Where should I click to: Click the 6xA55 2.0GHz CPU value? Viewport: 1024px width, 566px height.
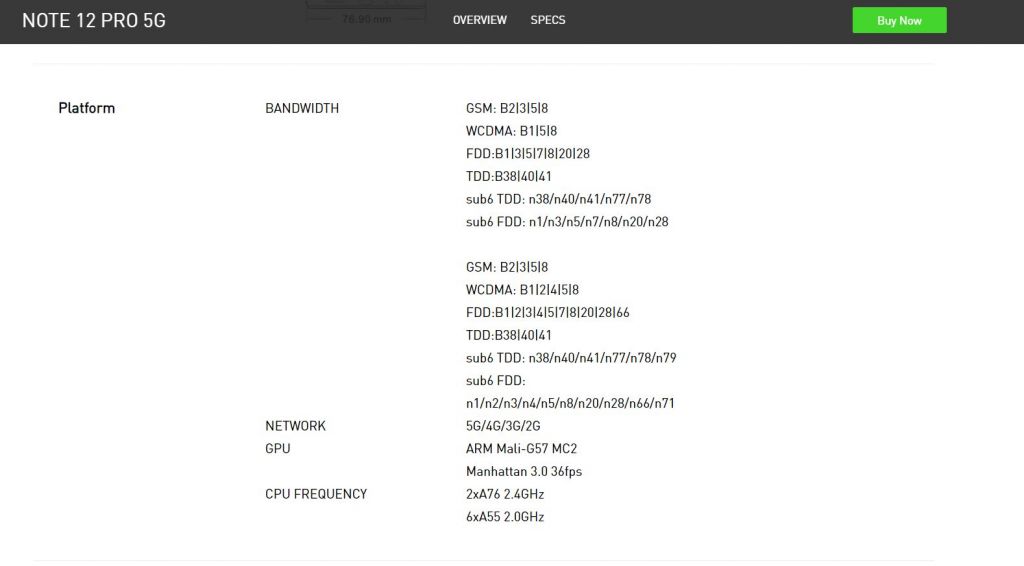pyautogui.click(x=505, y=517)
